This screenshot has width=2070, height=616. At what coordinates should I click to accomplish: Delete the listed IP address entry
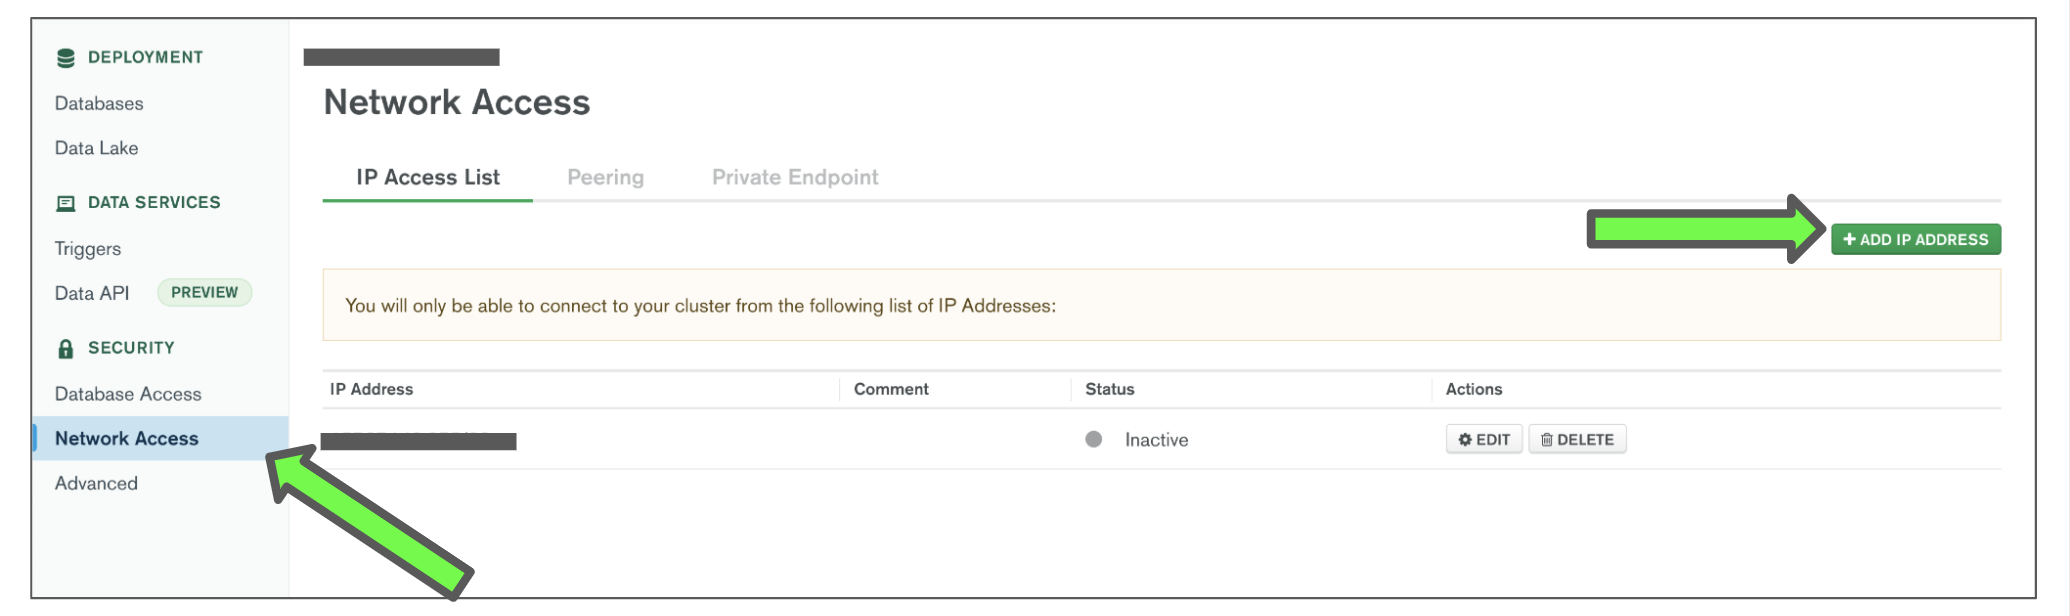click(x=1576, y=439)
